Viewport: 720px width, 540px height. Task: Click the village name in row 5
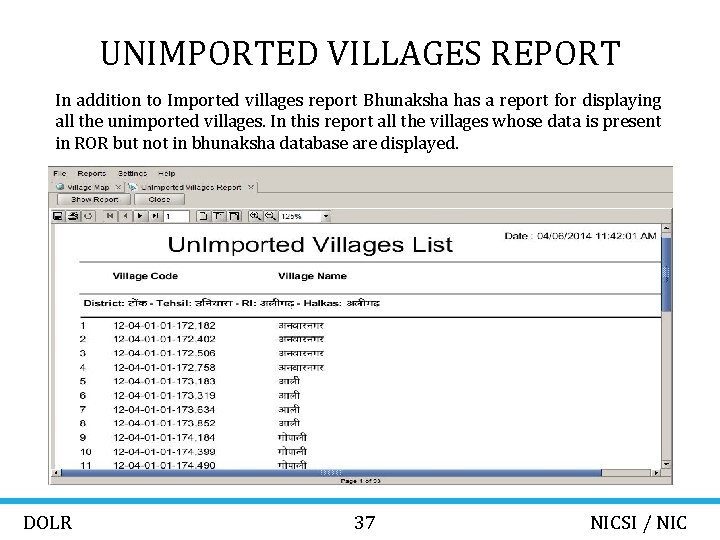(x=289, y=381)
